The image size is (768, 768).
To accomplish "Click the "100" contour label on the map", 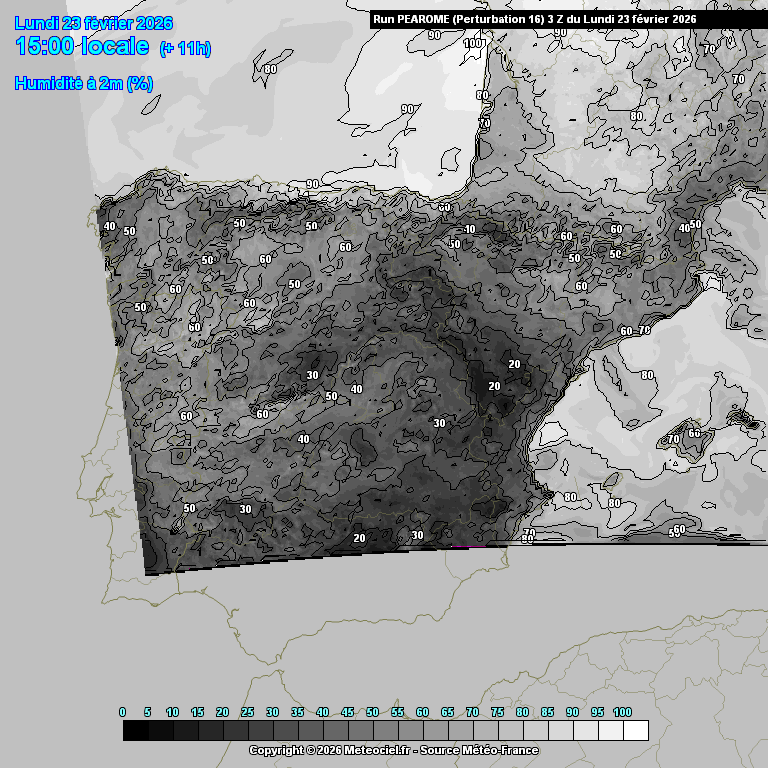I will pos(473,43).
